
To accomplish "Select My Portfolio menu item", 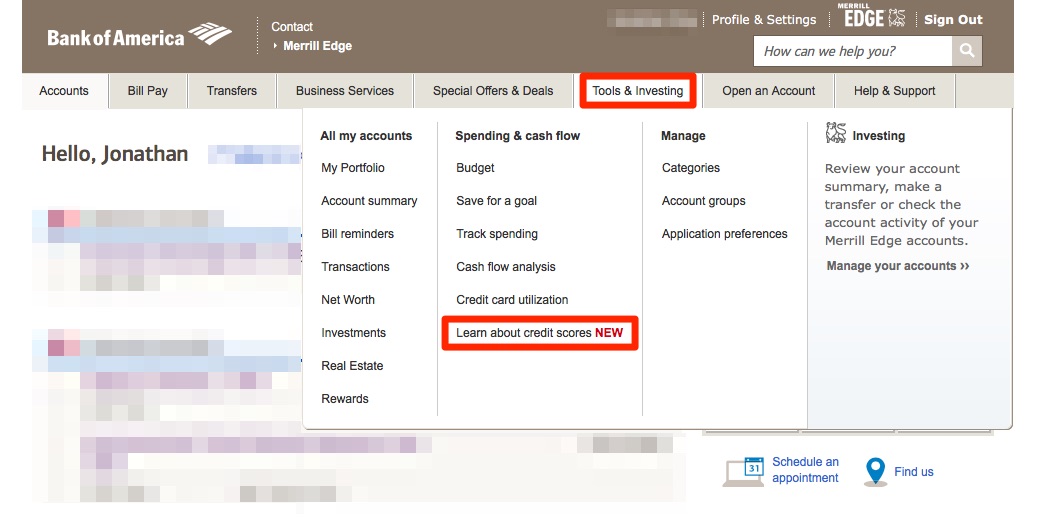I will coord(353,168).
